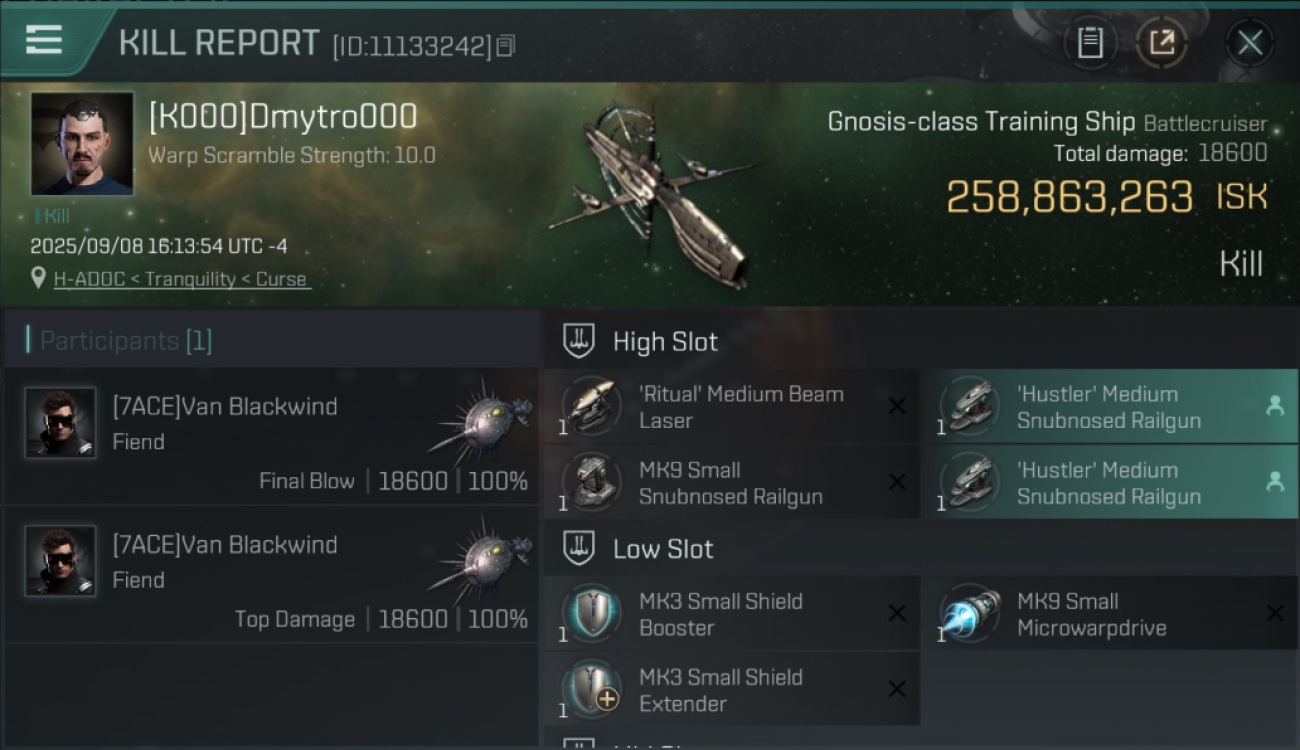The width and height of the screenshot is (1300, 750).
Task: Click the MK3 Small Shield Booster icon
Action: click(592, 614)
